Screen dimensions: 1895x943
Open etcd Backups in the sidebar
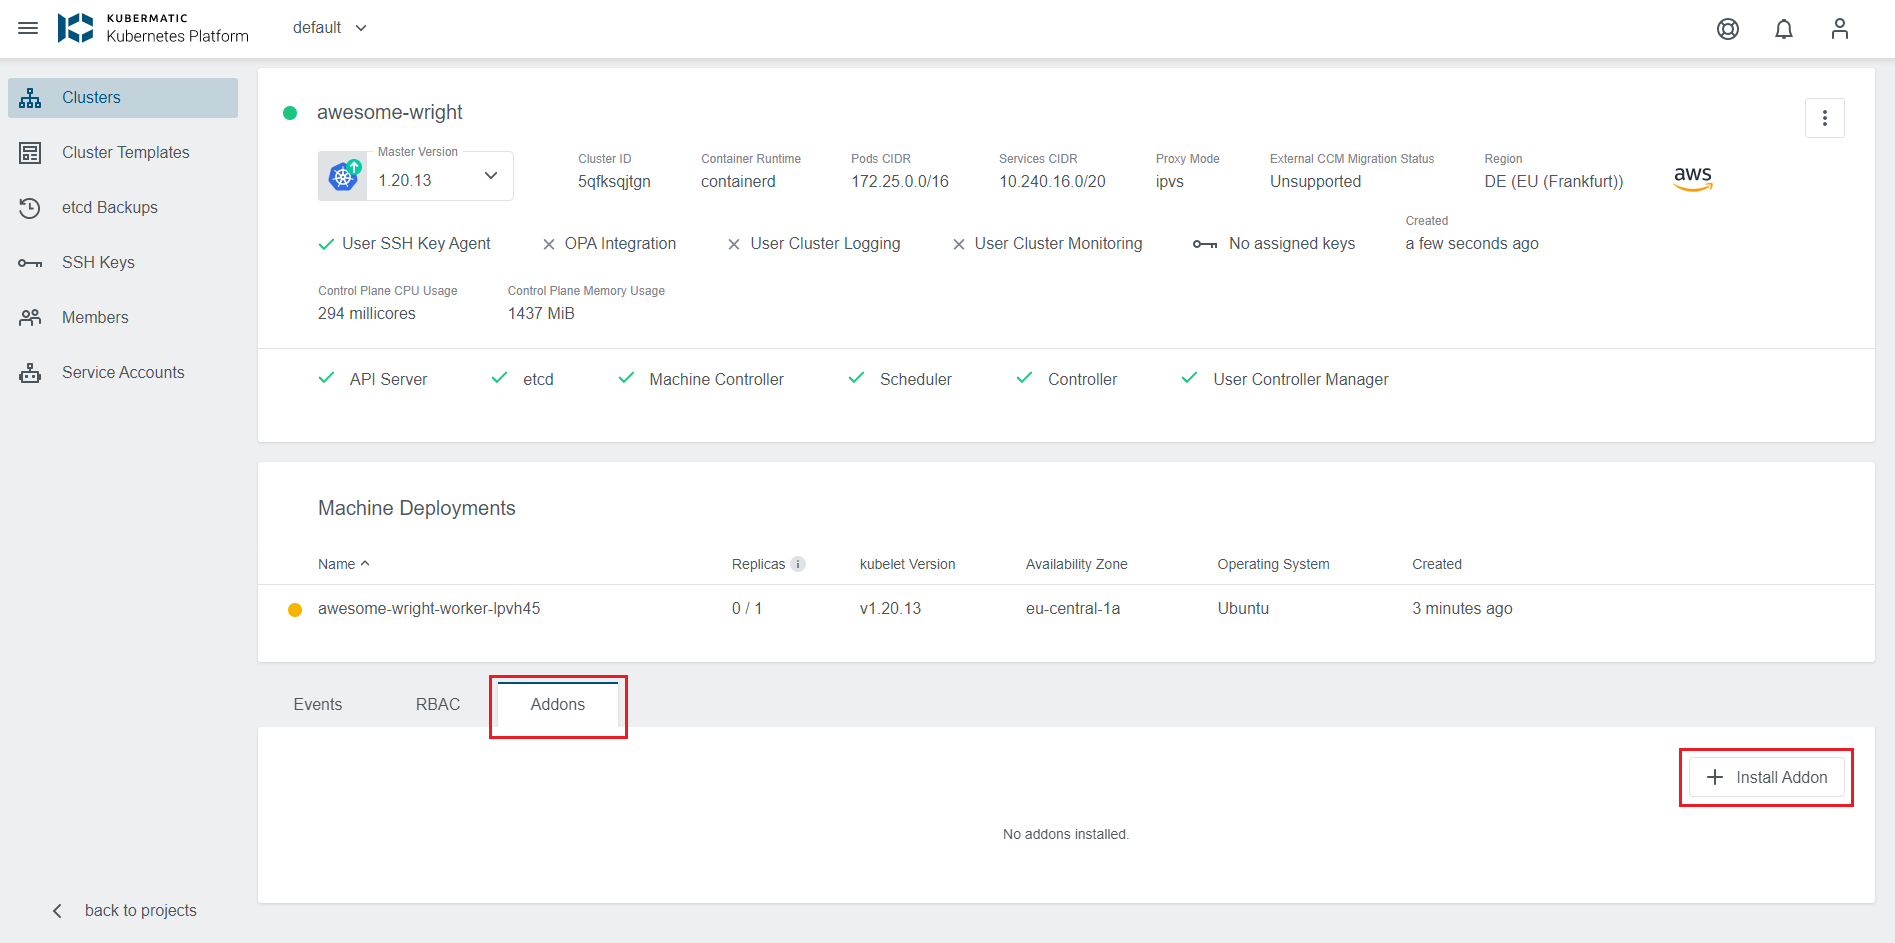123,208
